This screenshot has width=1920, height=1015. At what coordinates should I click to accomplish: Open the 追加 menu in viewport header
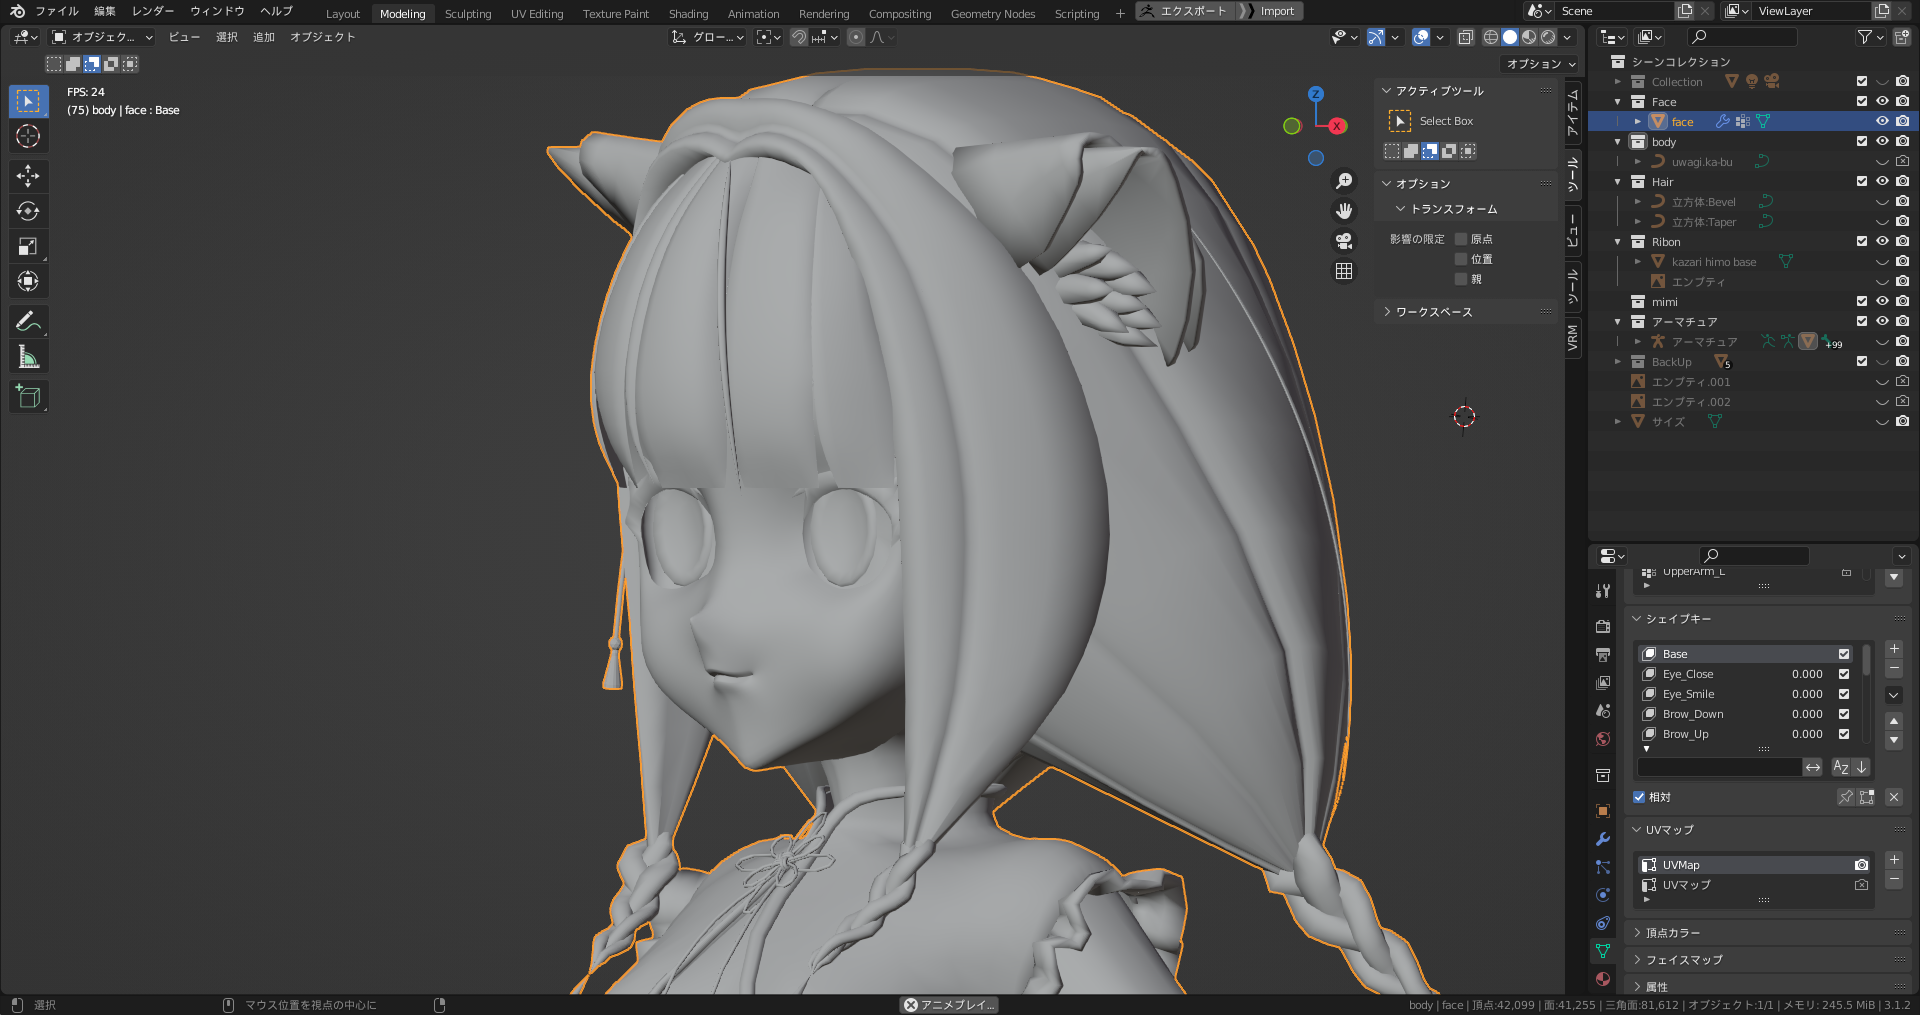pyautogui.click(x=264, y=37)
